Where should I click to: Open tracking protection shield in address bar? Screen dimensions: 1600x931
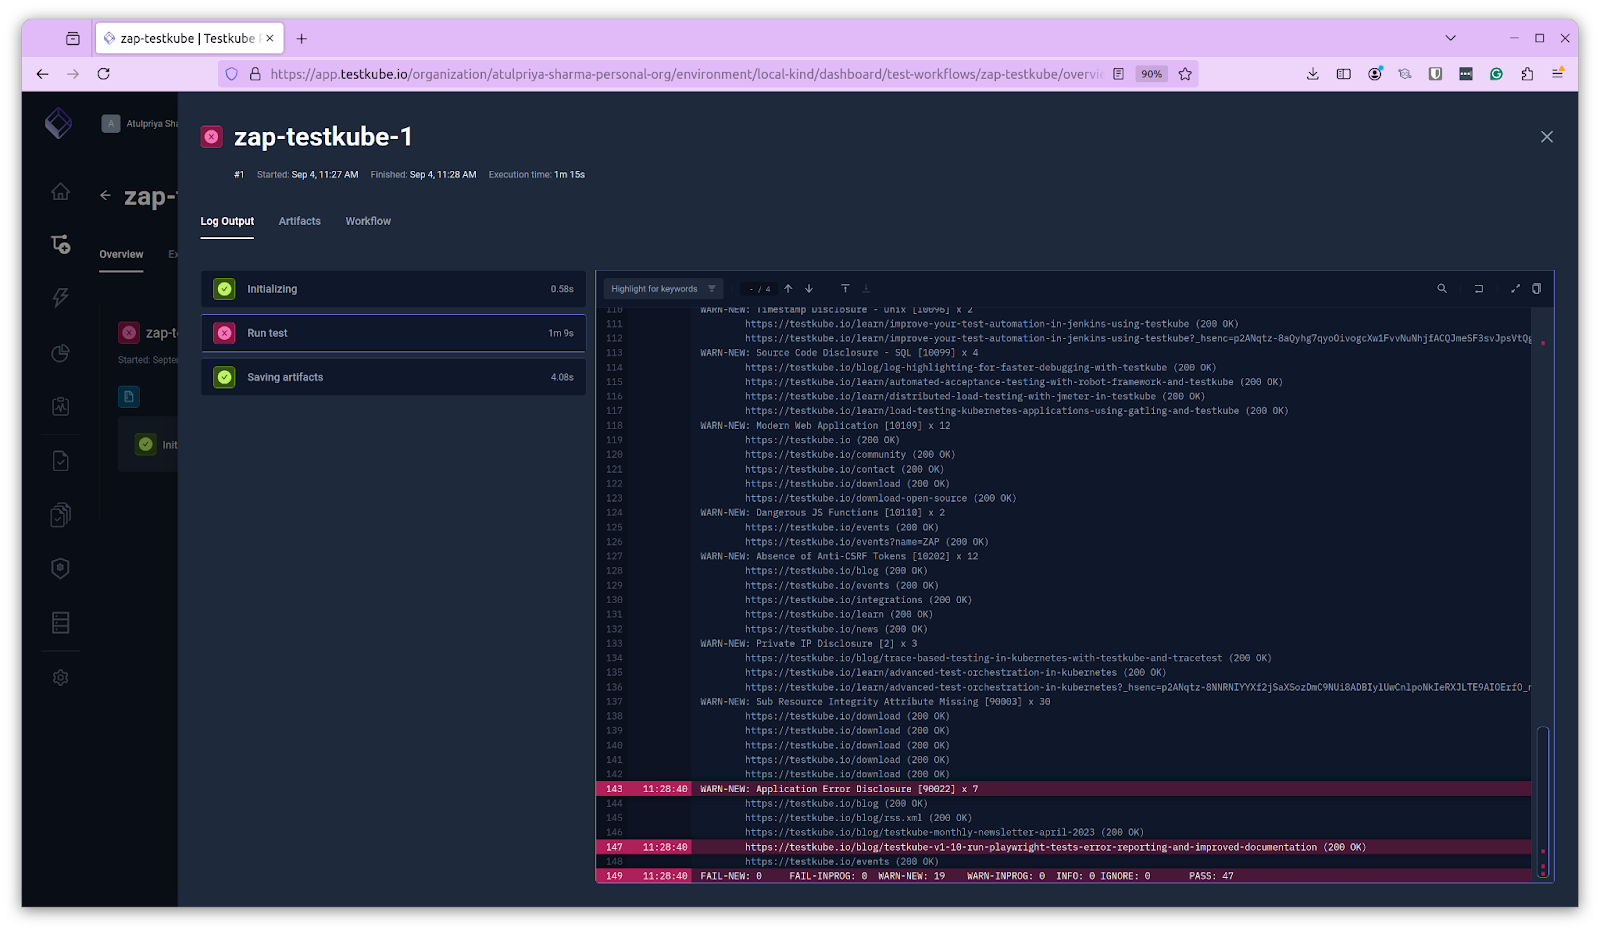click(x=232, y=74)
